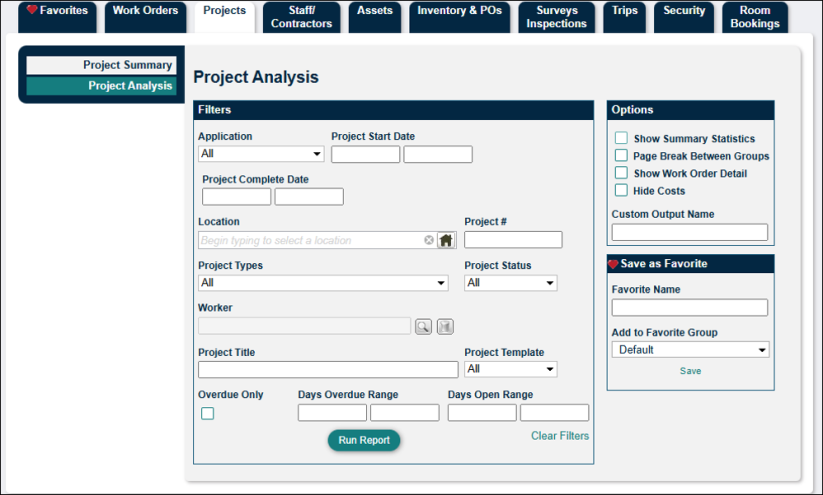This screenshot has height=495, width=823.
Task: Click the first Project Complete Date field
Action: pos(237,197)
